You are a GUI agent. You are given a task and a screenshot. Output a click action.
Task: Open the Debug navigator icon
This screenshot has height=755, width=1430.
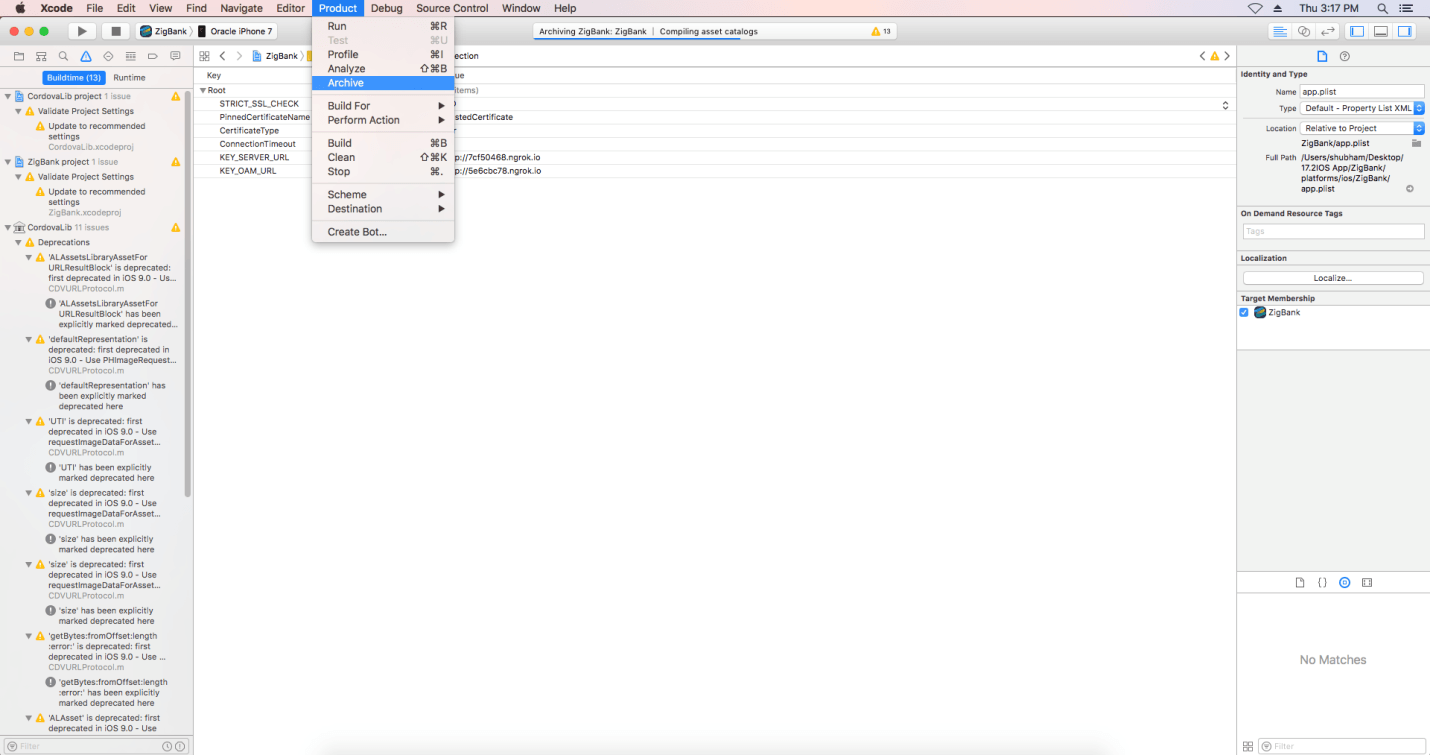(x=130, y=56)
